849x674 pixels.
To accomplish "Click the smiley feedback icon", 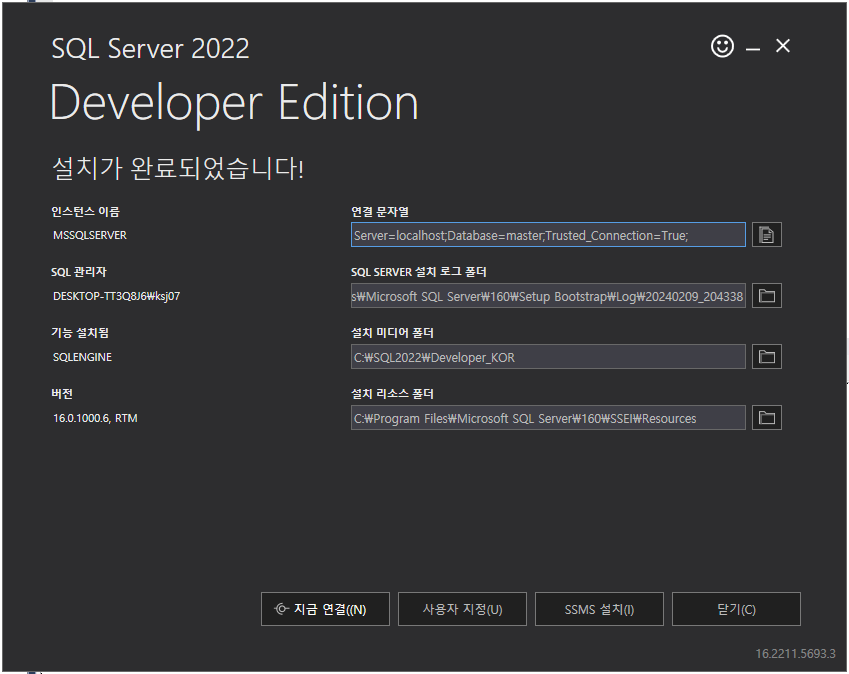I will coord(722,46).
